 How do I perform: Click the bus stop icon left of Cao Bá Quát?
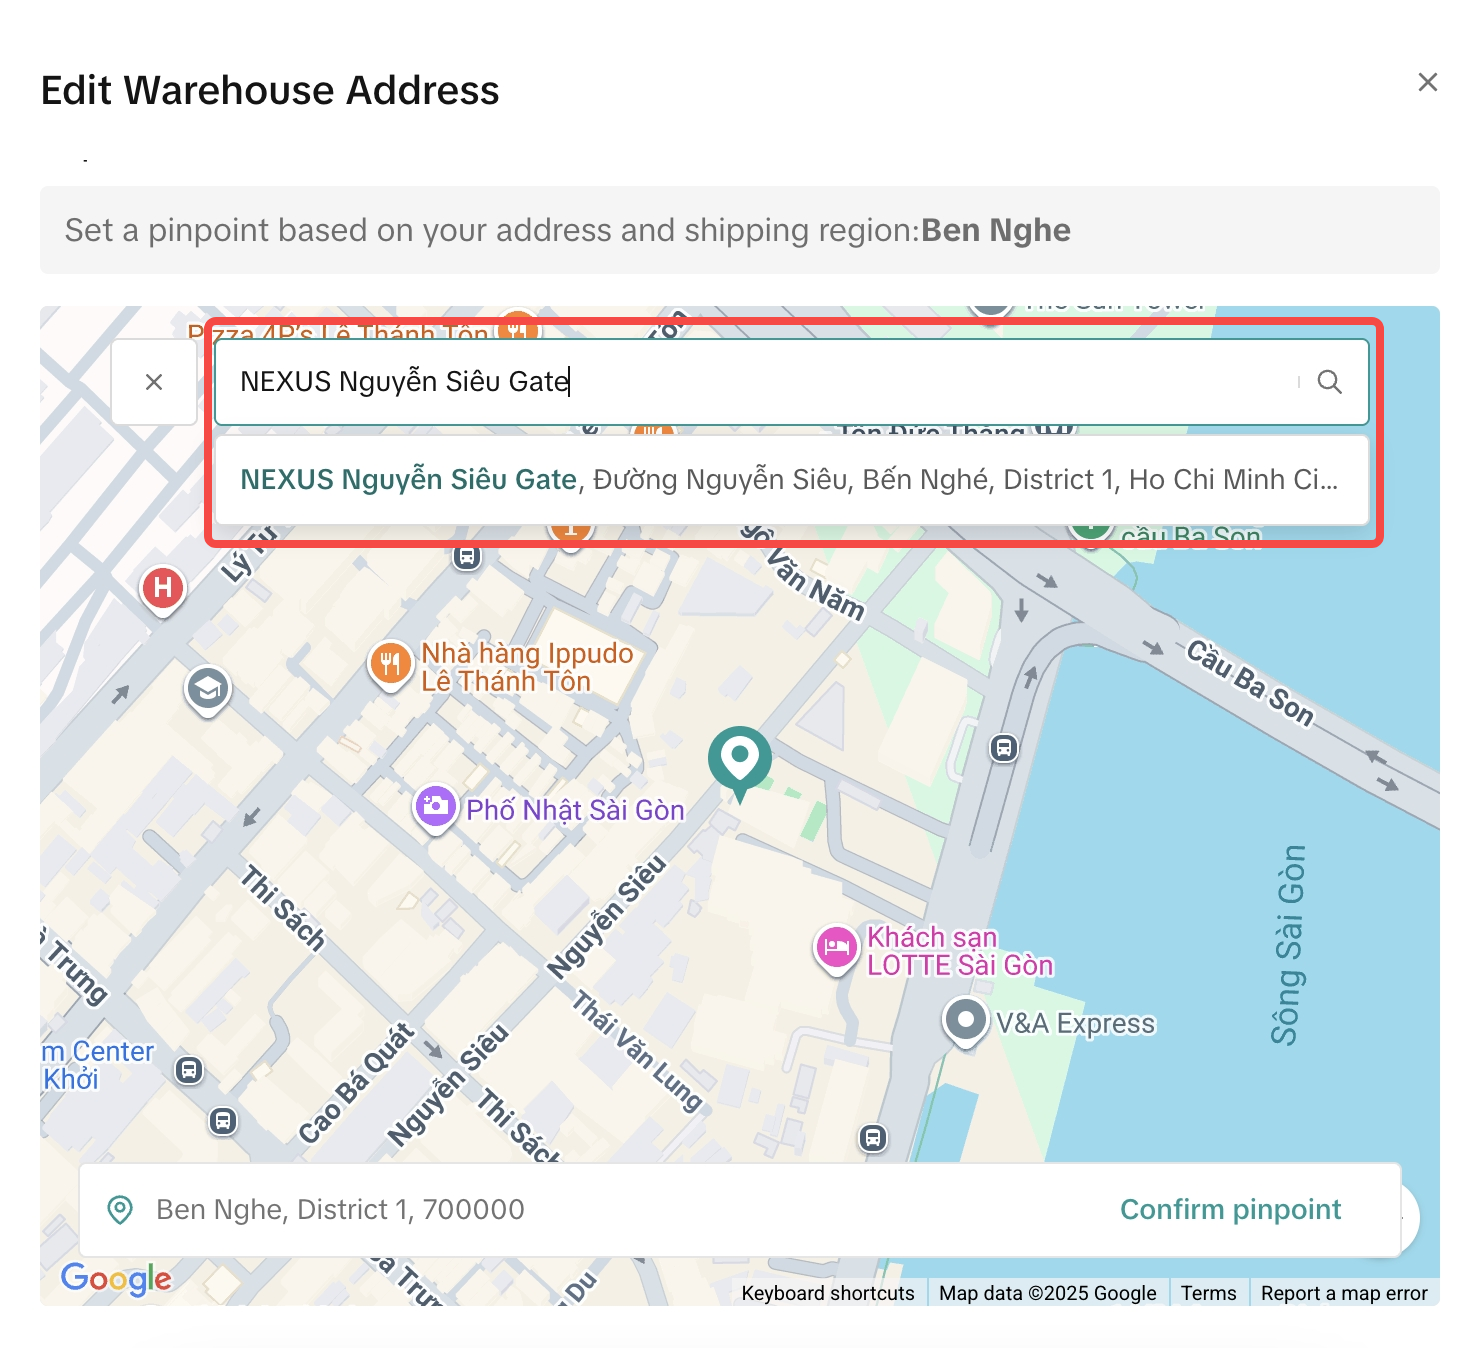(x=223, y=1121)
